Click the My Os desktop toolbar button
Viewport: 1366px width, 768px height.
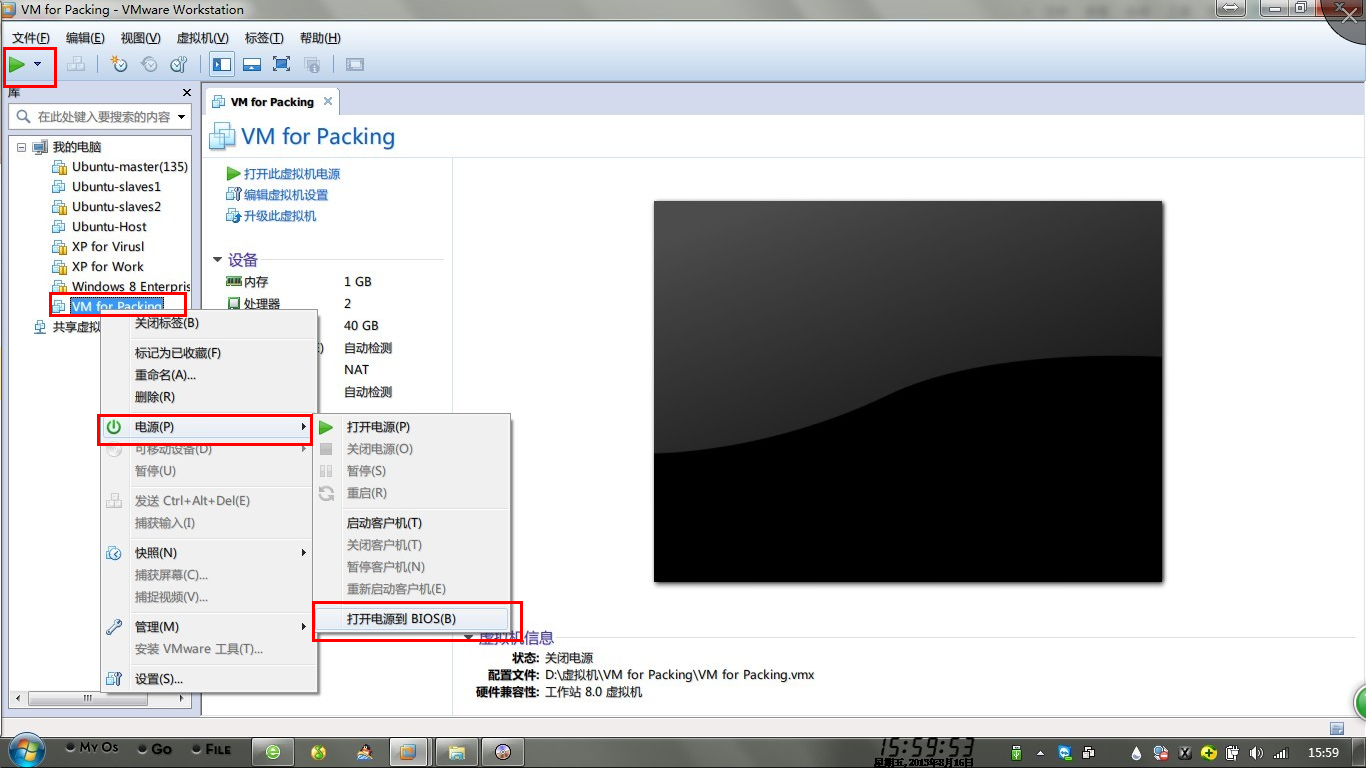(92, 748)
